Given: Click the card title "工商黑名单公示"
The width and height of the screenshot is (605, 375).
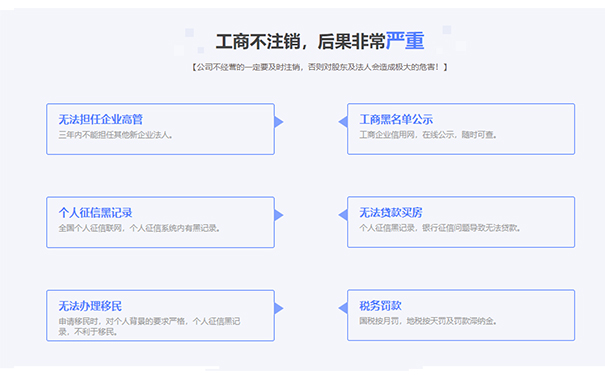Looking at the screenshot, I should coord(396,120).
